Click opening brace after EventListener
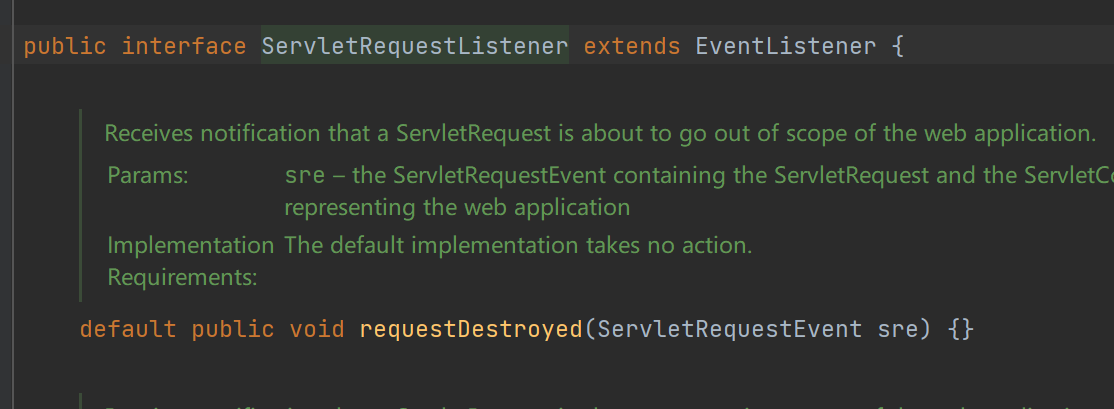The height and width of the screenshot is (409, 1114). 896,47
